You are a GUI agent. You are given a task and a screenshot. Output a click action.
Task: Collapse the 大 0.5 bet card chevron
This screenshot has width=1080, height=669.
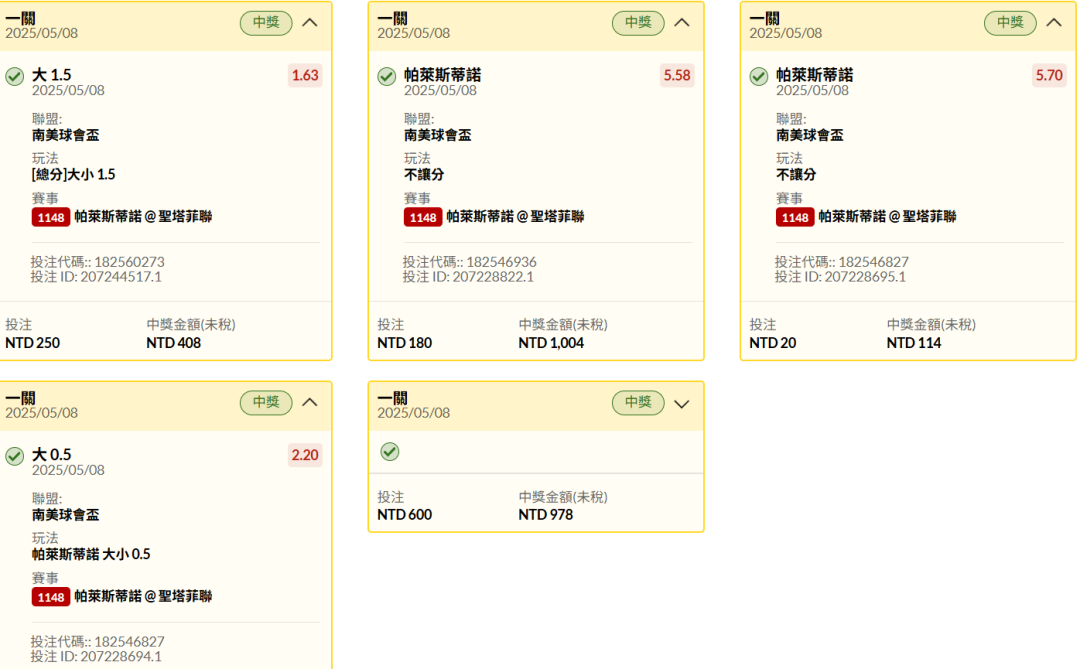310,402
